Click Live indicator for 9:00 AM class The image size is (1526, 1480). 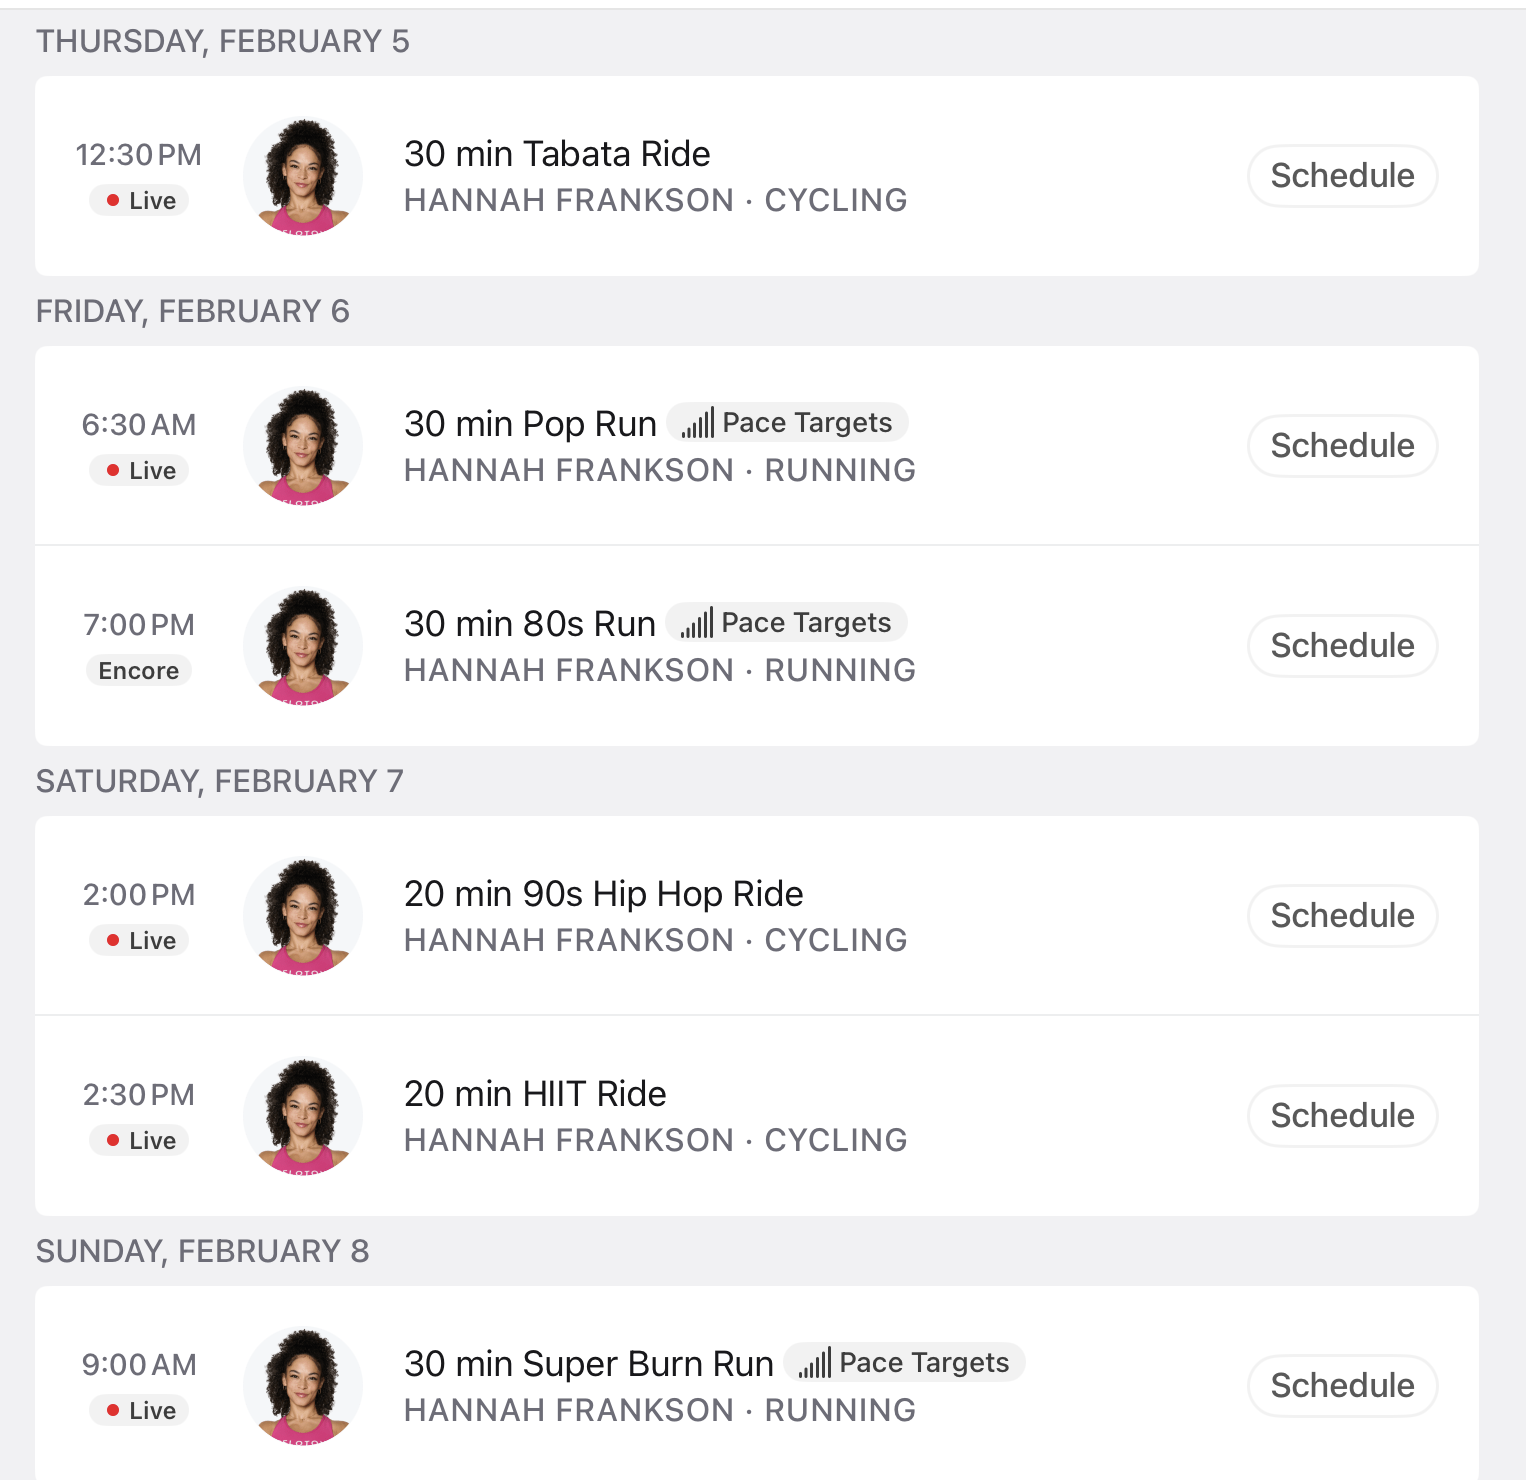coord(140,1411)
